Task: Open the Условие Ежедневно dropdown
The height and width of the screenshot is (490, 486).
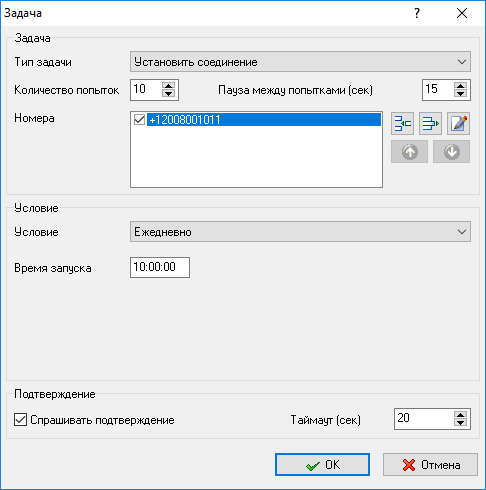Action: (300, 232)
